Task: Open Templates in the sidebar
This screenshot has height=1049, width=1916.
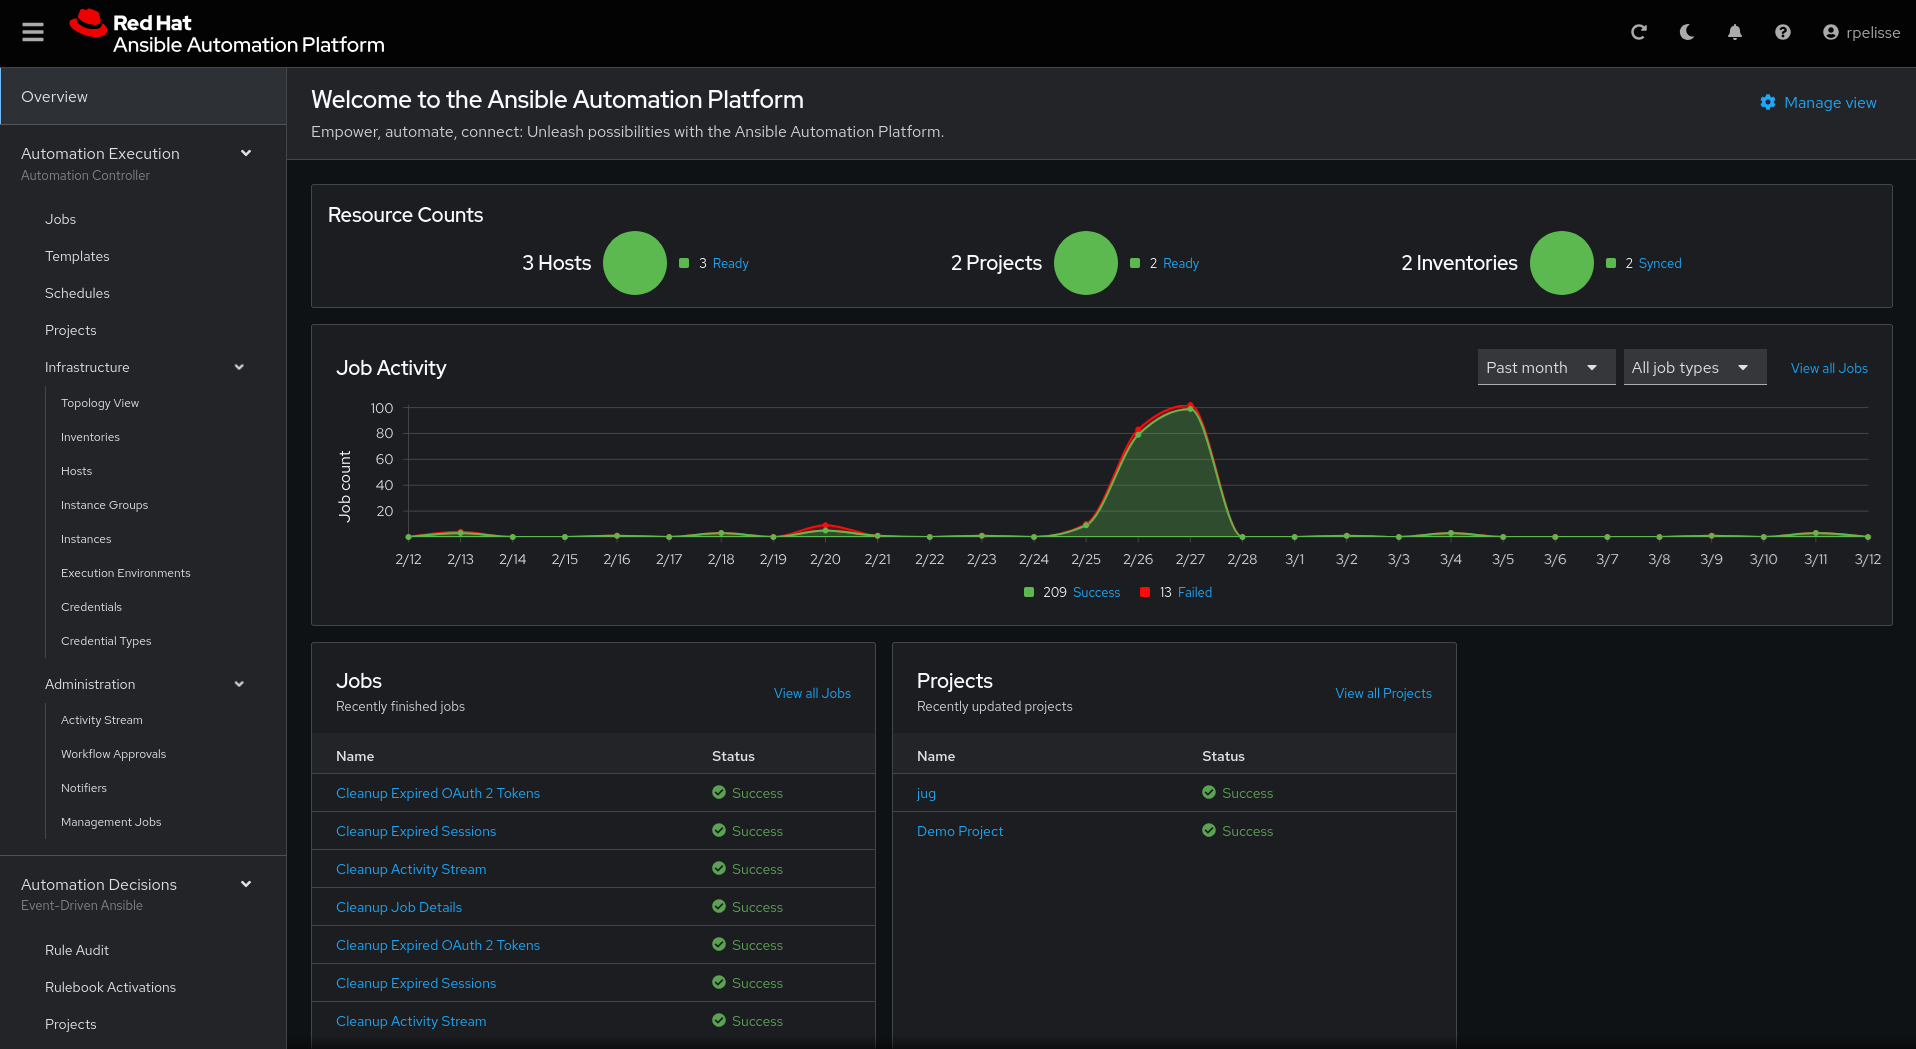Action: (x=77, y=256)
